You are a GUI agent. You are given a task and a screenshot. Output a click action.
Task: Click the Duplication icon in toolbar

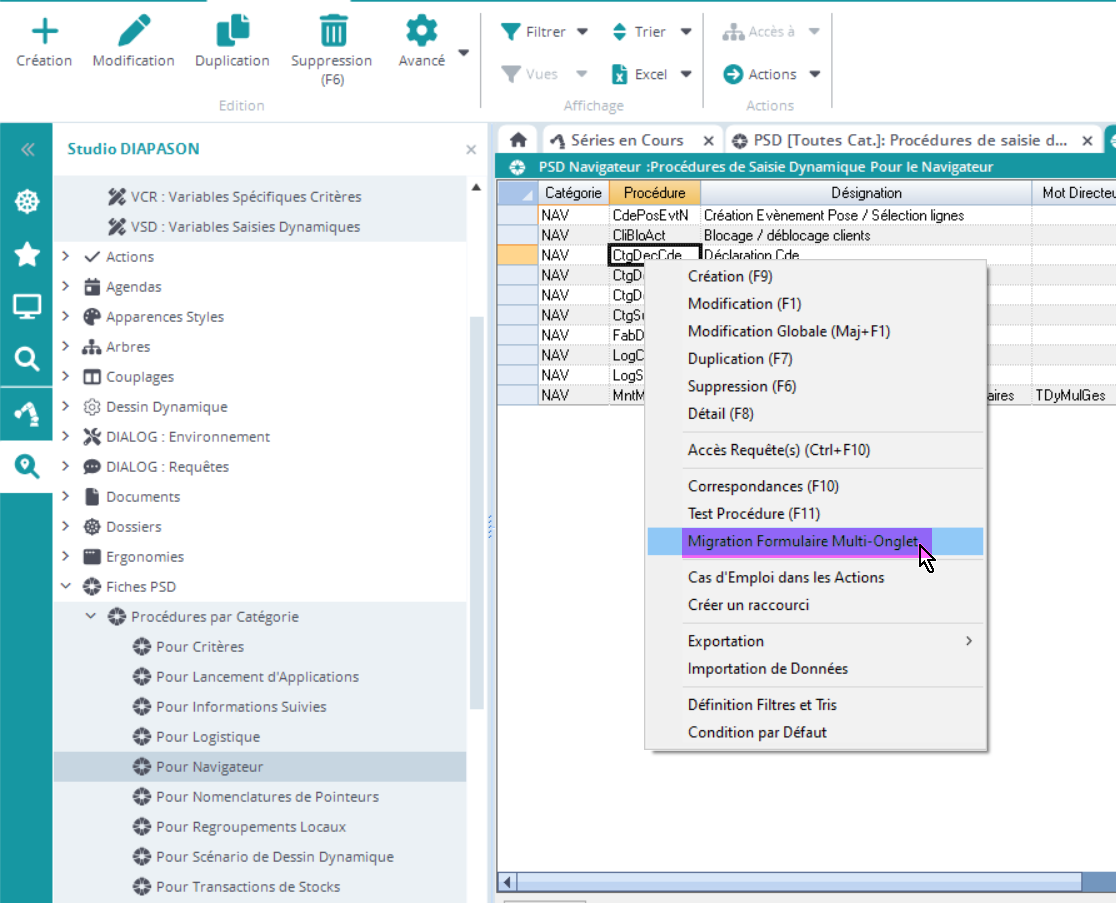pos(232,31)
